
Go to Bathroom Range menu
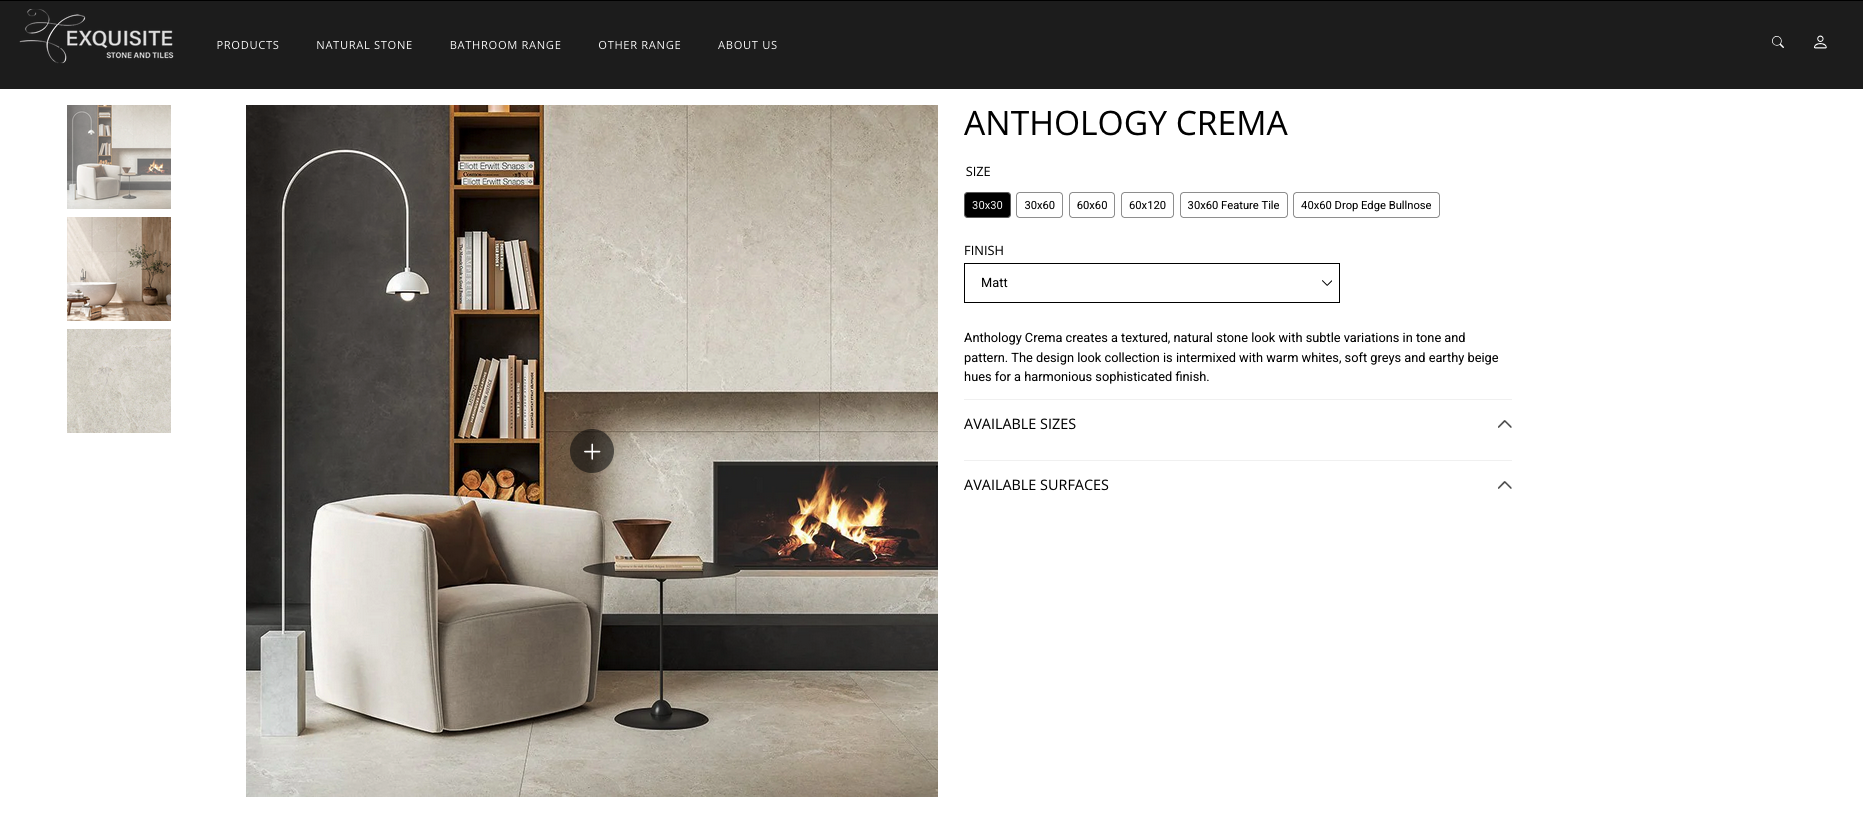[505, 45]
